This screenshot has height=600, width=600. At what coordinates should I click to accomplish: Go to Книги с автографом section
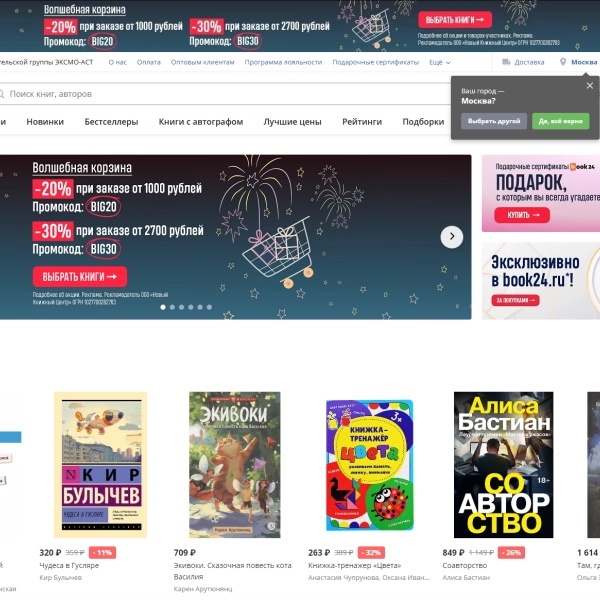point(201,122)
